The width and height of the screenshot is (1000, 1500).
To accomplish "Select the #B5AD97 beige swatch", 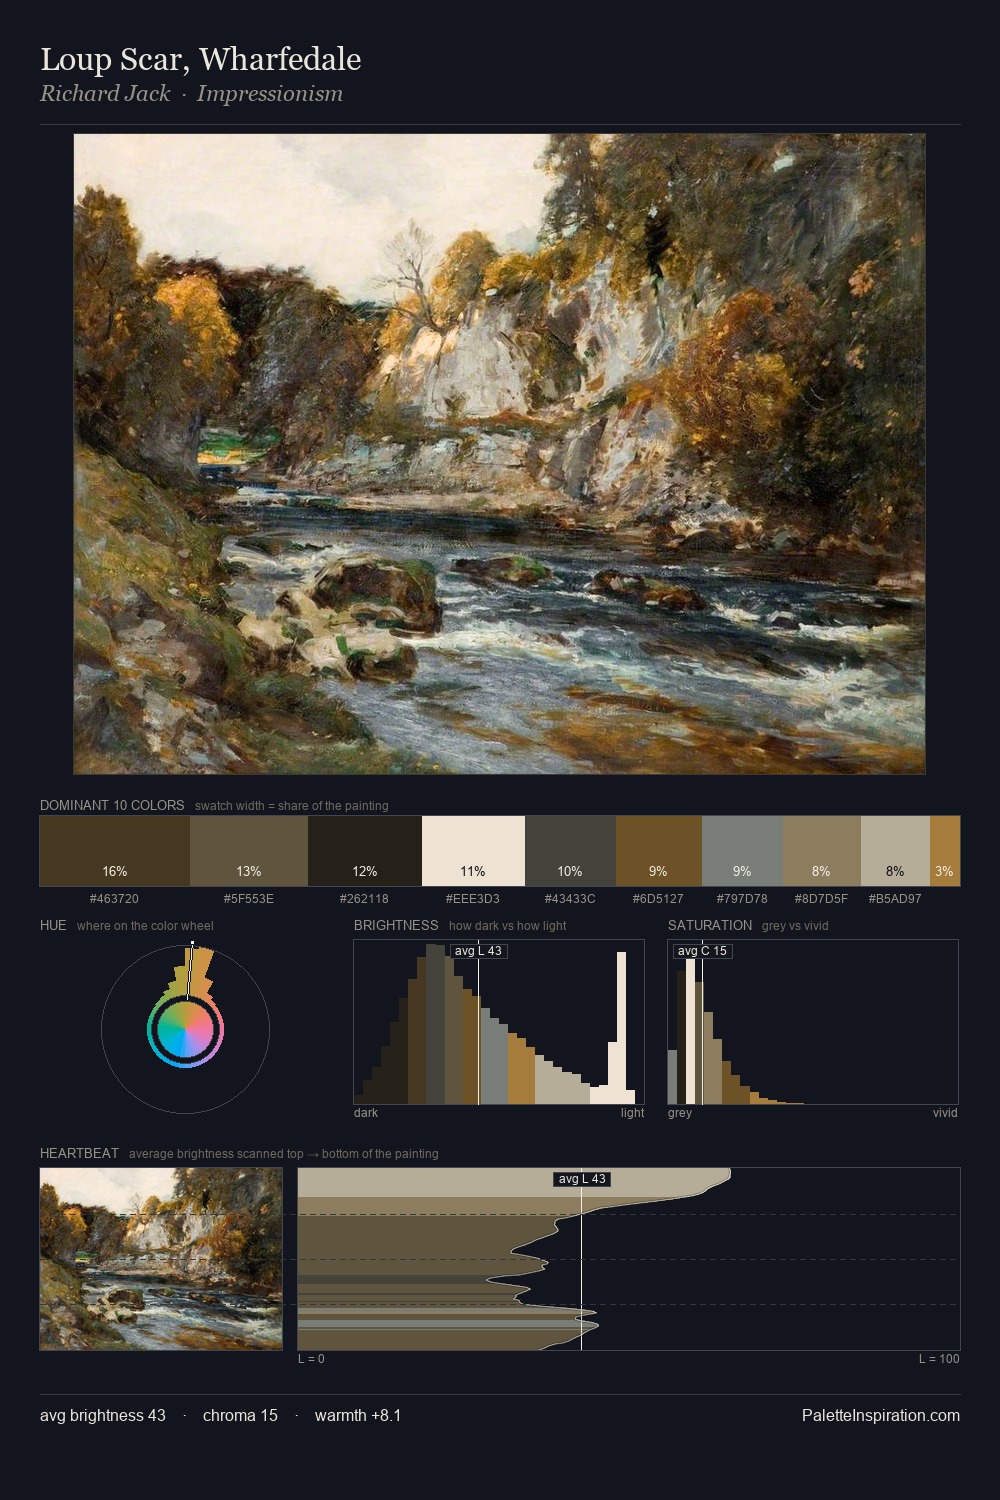I will [895, 851].
